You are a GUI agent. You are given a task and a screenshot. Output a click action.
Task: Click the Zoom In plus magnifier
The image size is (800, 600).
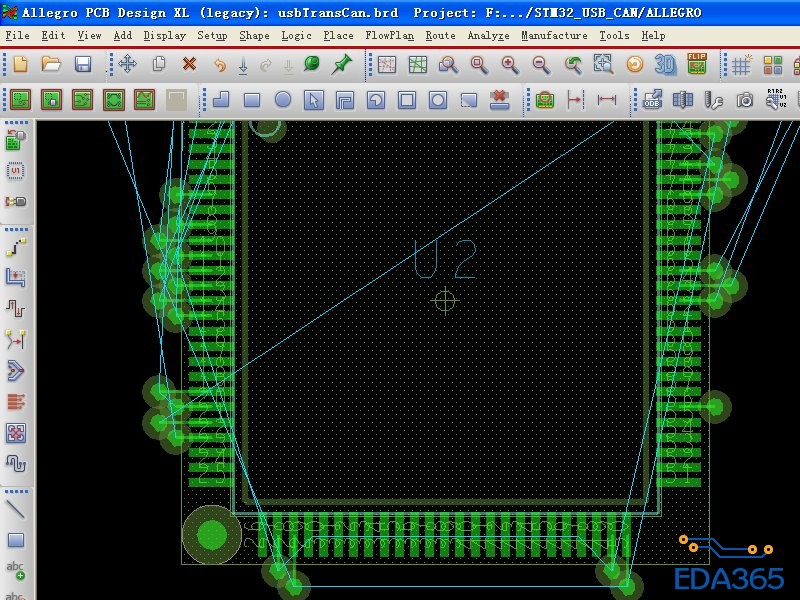pos(510,65)
